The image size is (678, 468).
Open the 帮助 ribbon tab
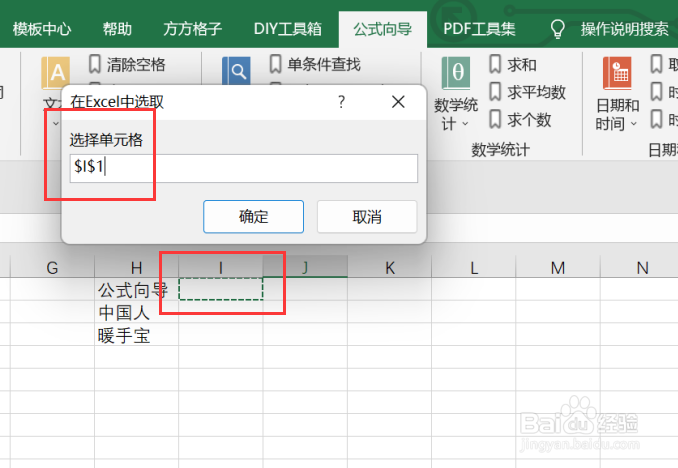[x=117, y=29]
